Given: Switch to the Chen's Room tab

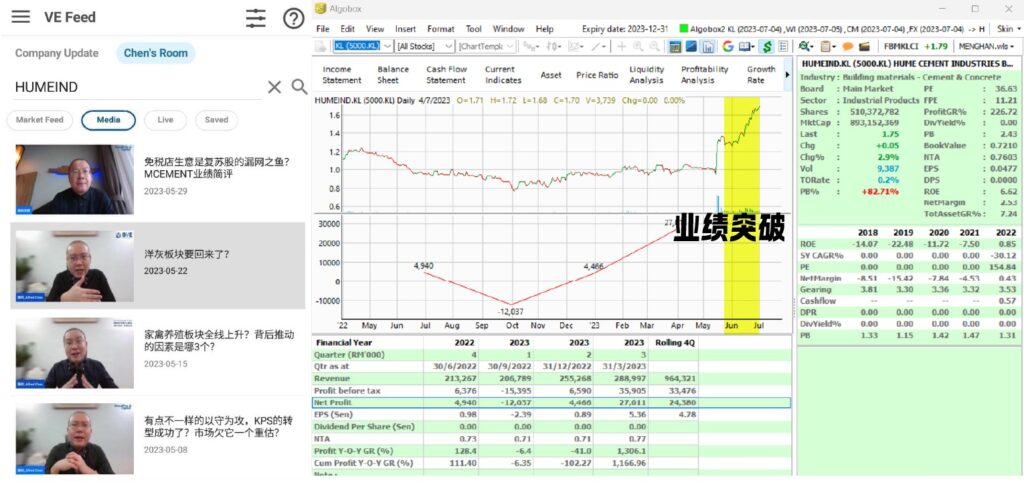Looking at the screenshot, I should pos(155,53).
